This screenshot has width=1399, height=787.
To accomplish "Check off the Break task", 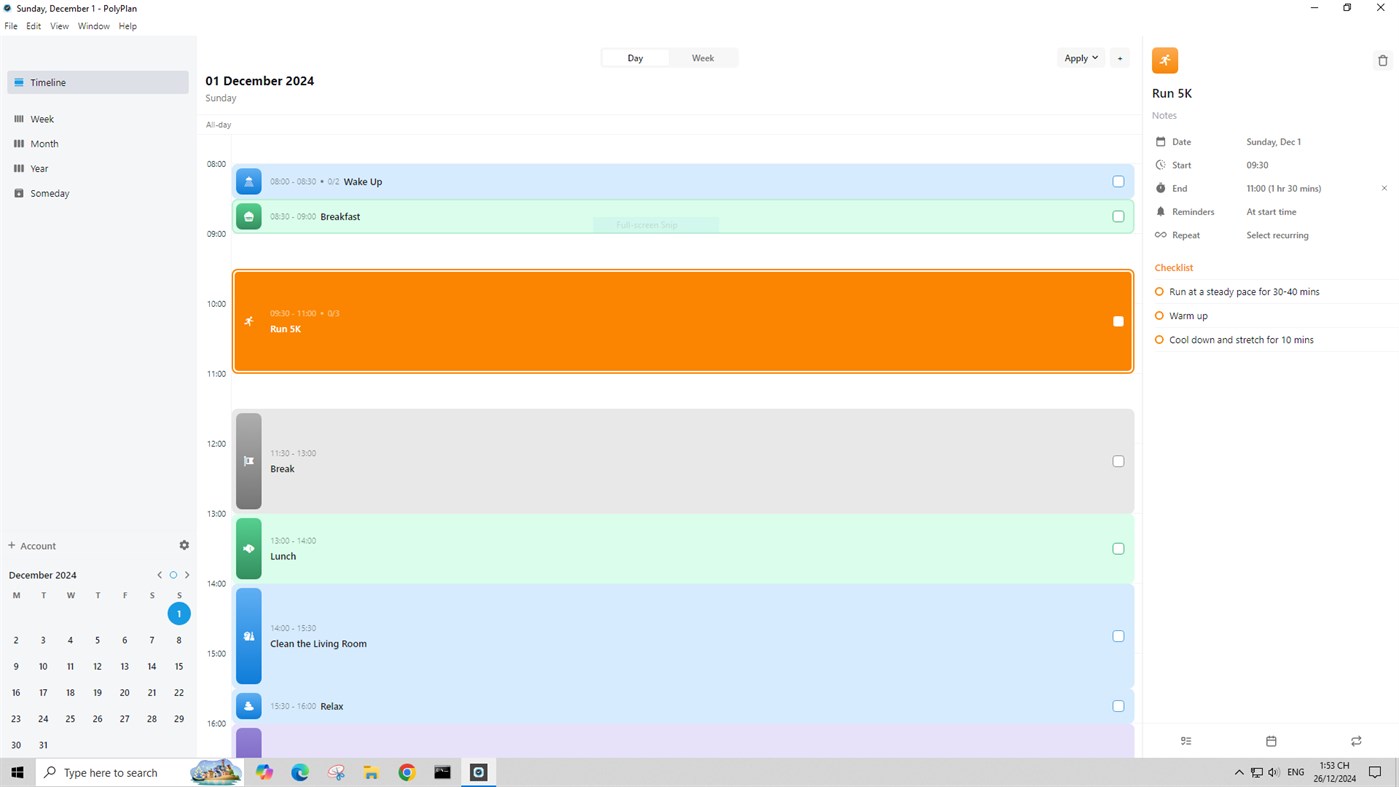I will pos(1118,461).
